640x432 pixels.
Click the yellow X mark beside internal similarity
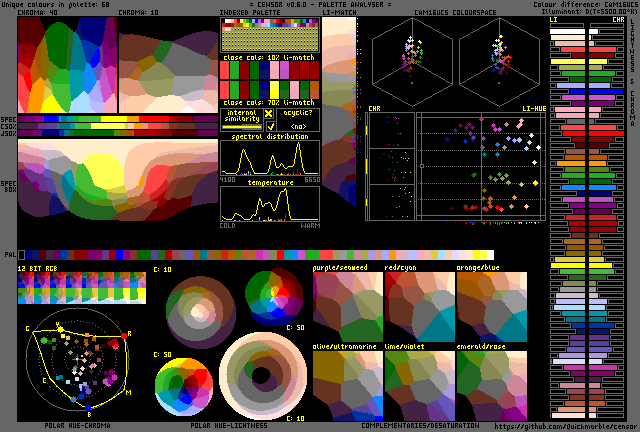pyautogui.click(x=269, y=114)
